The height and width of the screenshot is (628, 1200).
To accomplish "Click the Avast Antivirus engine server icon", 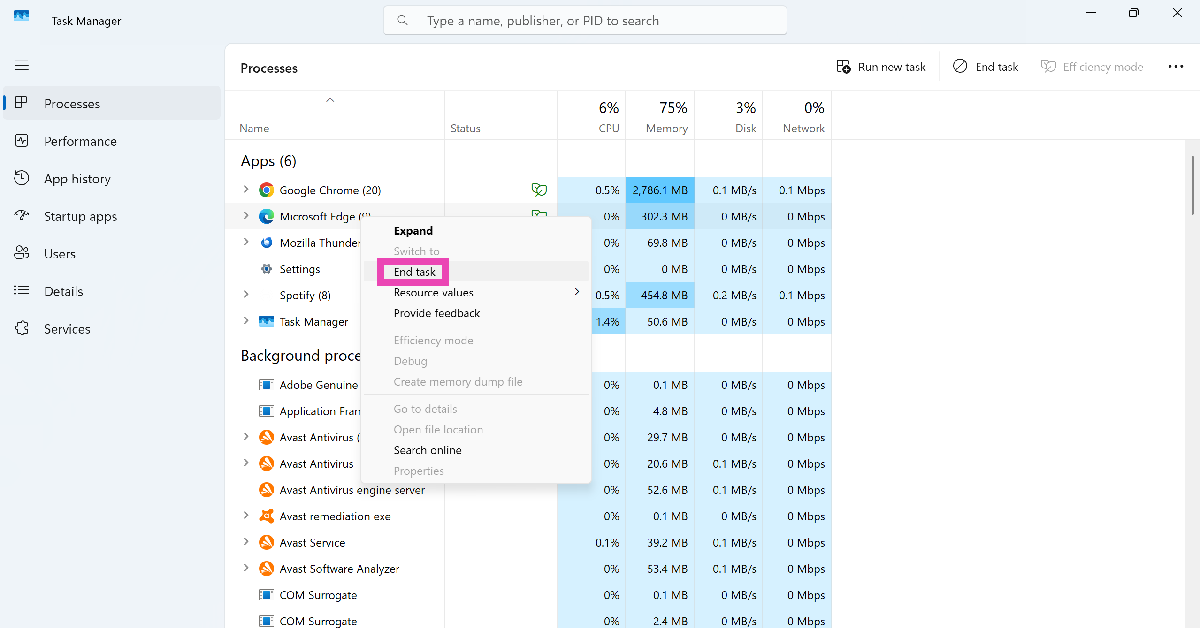I will 266,490.
